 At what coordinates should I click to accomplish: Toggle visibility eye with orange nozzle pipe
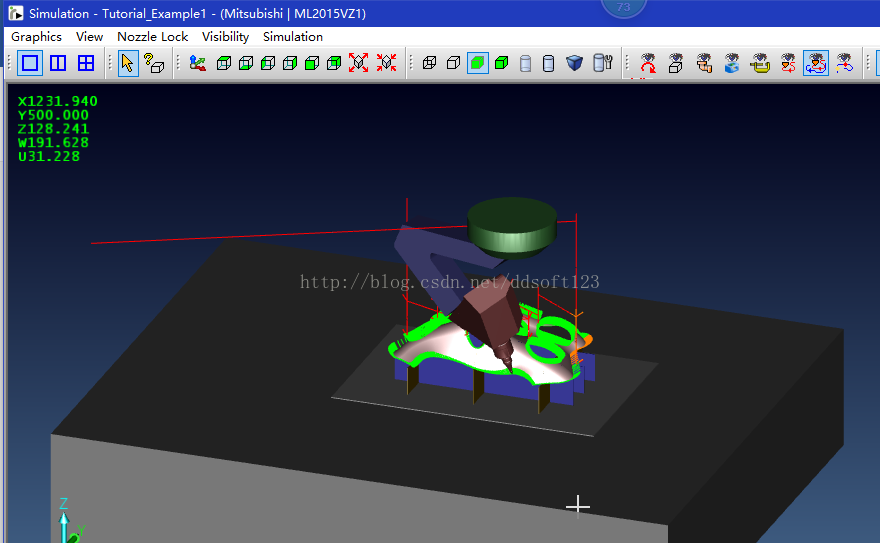tap(704, 63)
